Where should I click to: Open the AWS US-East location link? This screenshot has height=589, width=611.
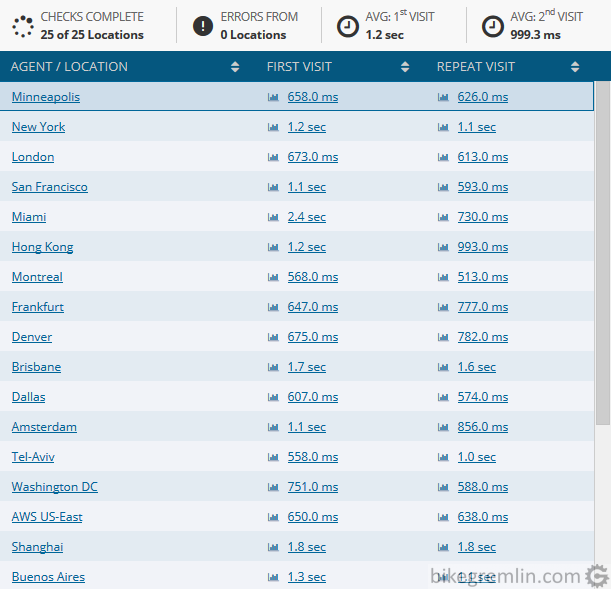[47, 517]
